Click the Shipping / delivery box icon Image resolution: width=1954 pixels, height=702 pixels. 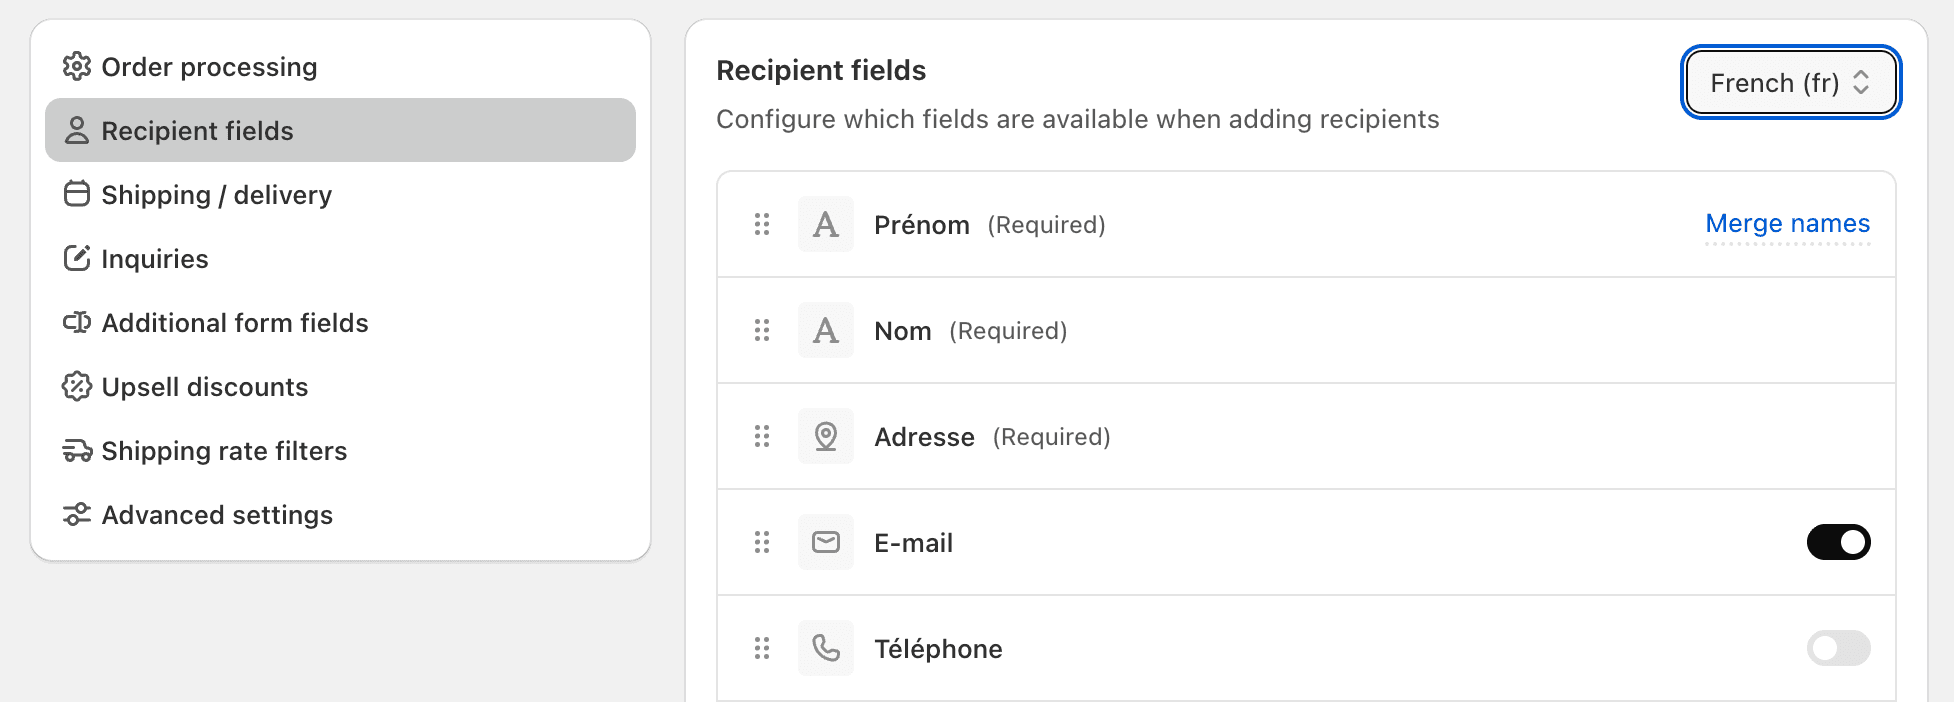(x=77, y=194)
